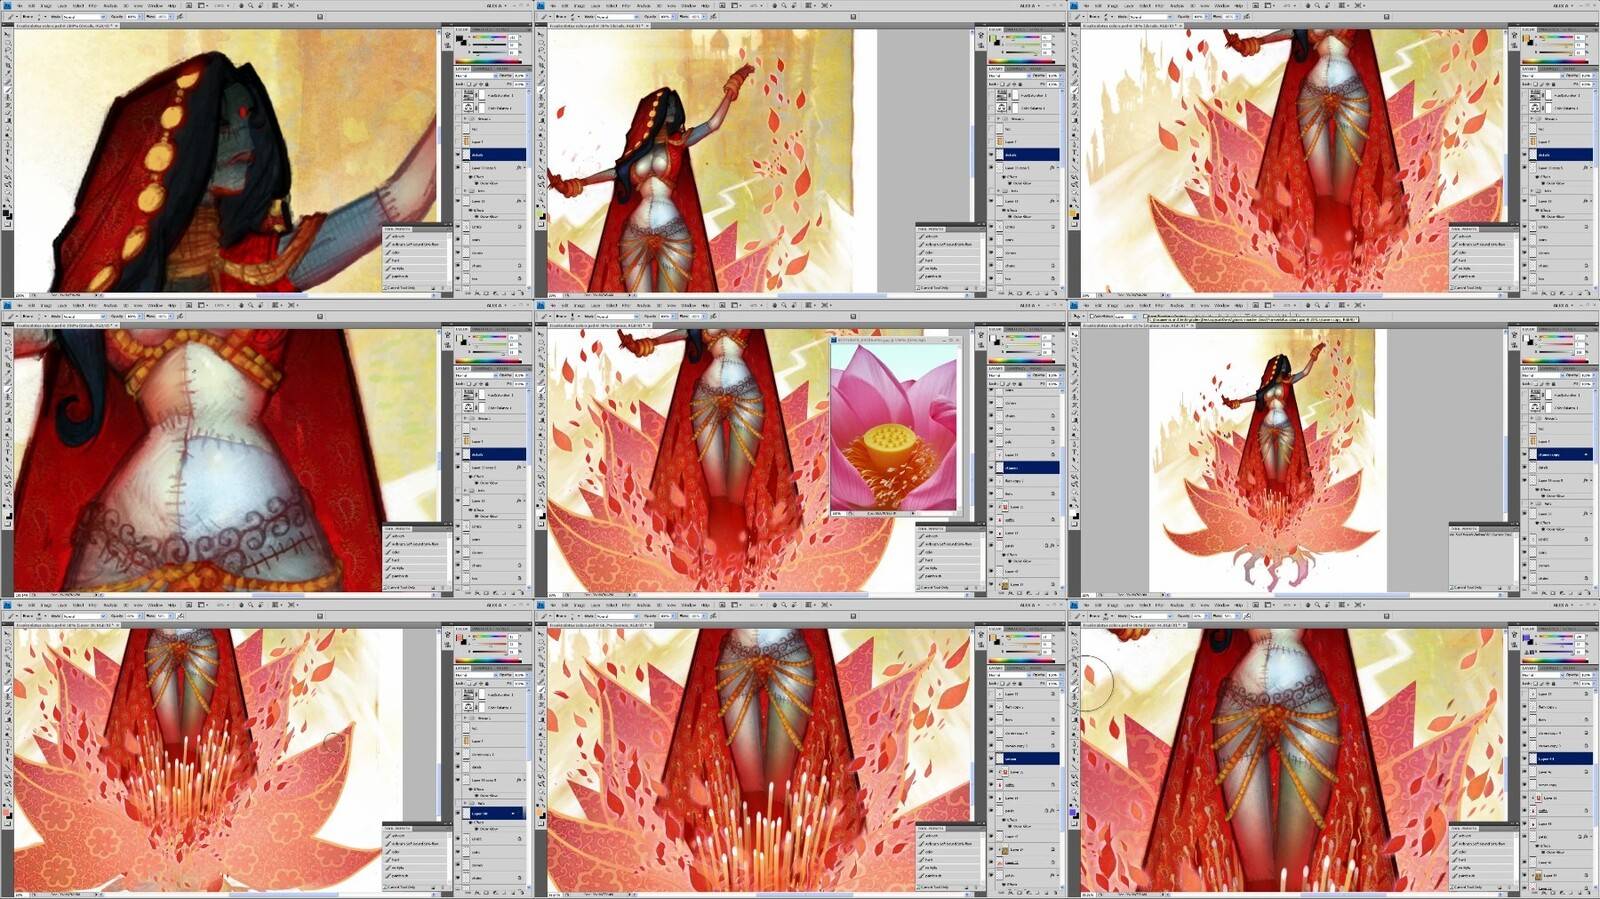
Task: Open the Window menu in the lotus photo frame
Action: (x=688, y=305)
